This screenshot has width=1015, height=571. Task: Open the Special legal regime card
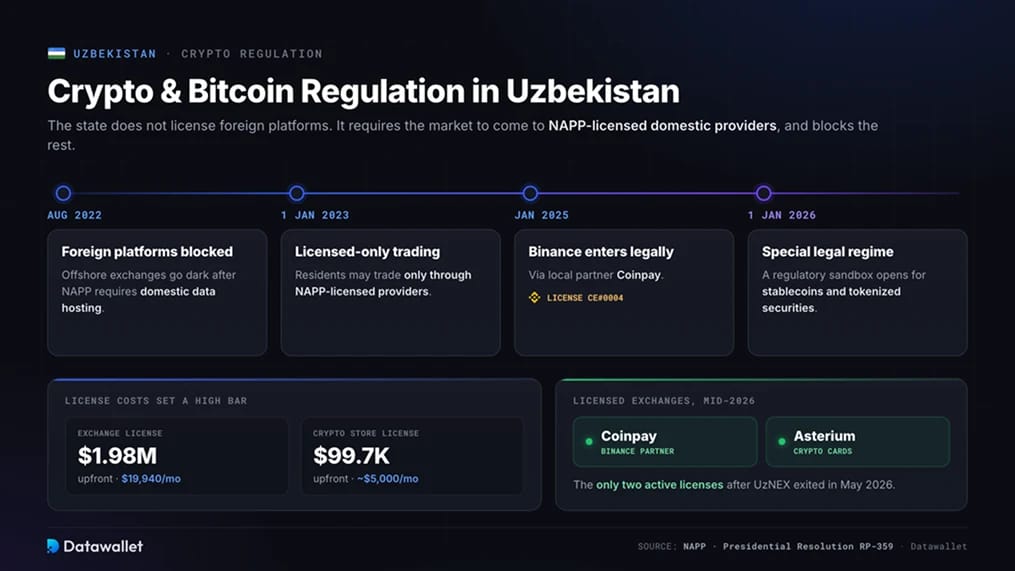858,292
